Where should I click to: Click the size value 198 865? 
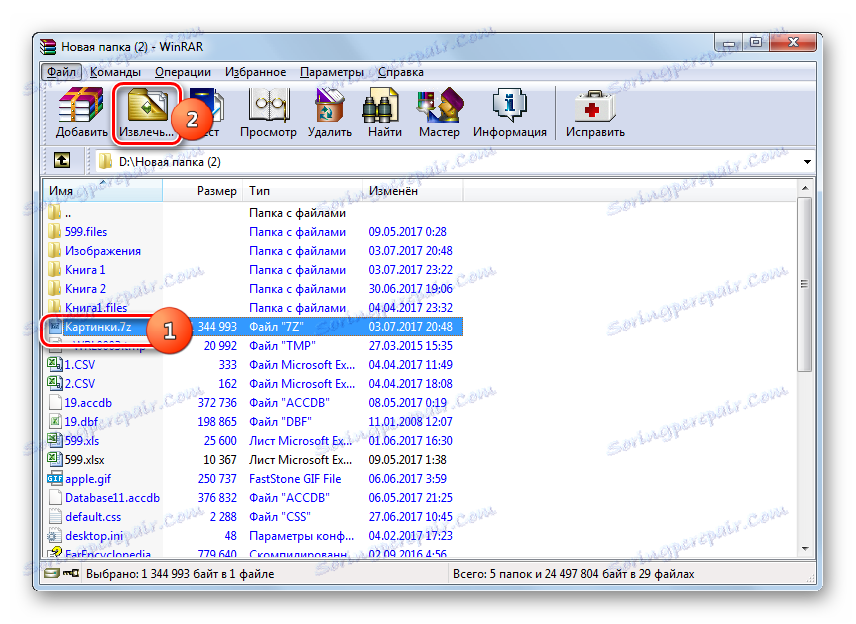(x=217, y=421)
